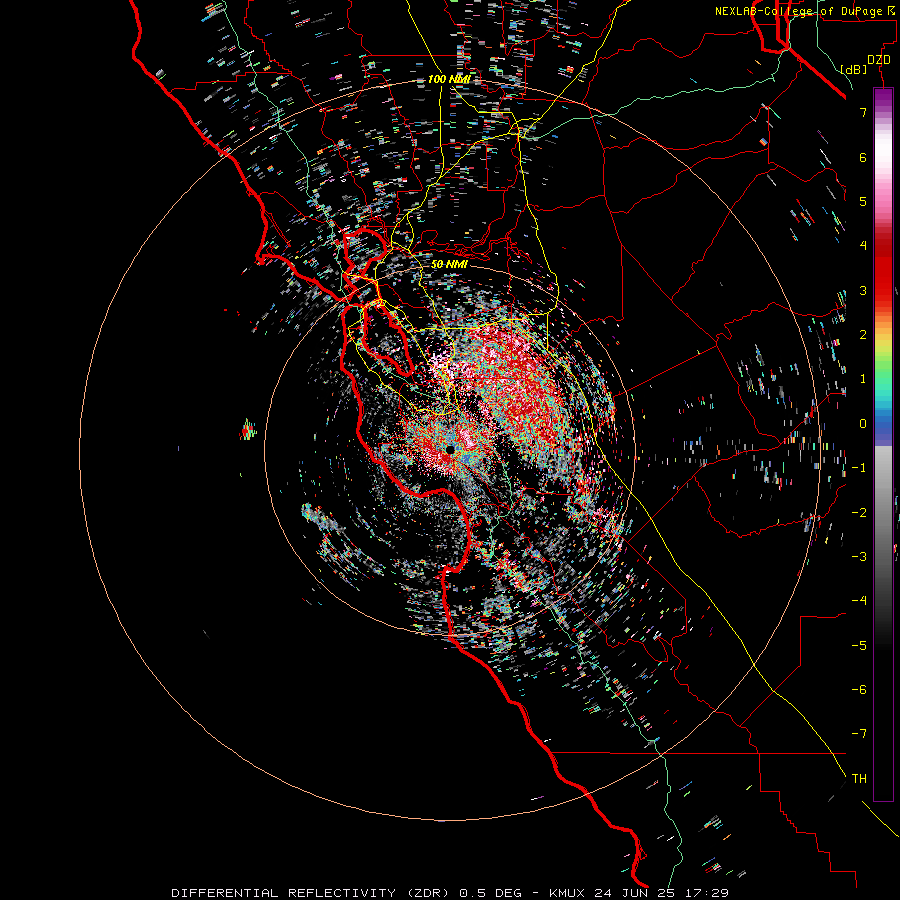Click the 1 dB tick label on color scale
Image resolution: width=900 pixels, height=900 pixels.
tap(863, 379)
